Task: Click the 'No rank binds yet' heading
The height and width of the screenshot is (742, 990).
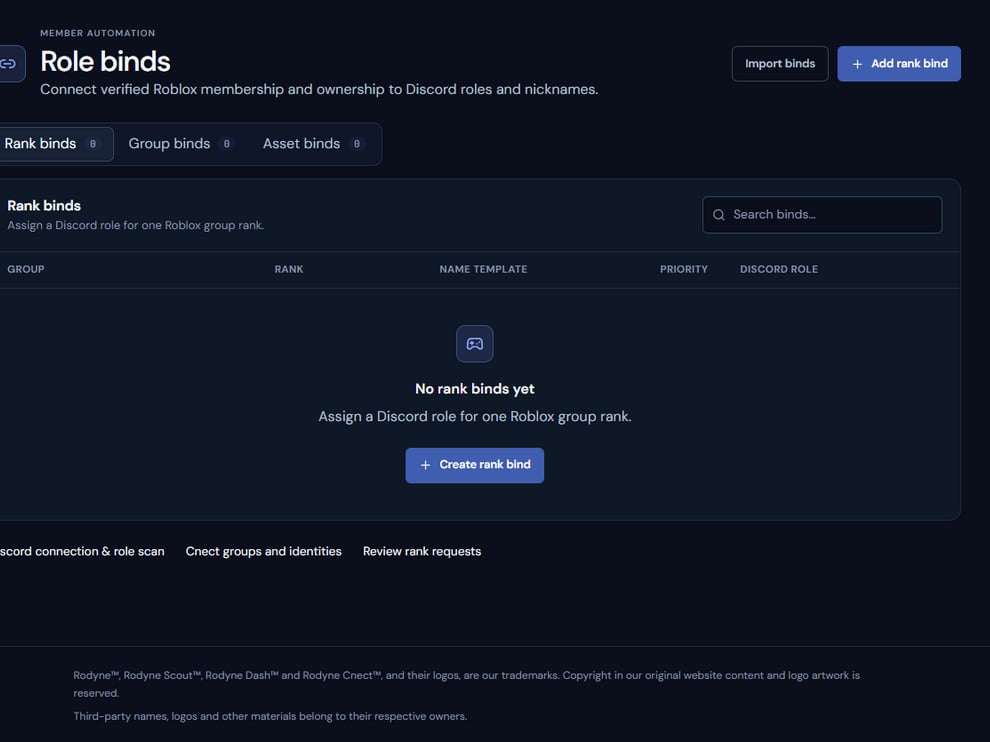Action: [475, 389]
